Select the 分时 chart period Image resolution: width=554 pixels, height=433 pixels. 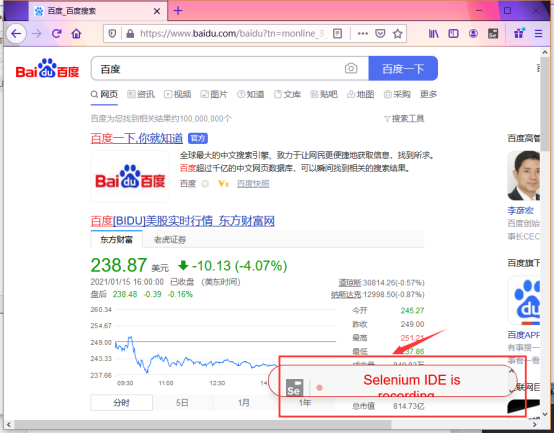click(122, 403)
